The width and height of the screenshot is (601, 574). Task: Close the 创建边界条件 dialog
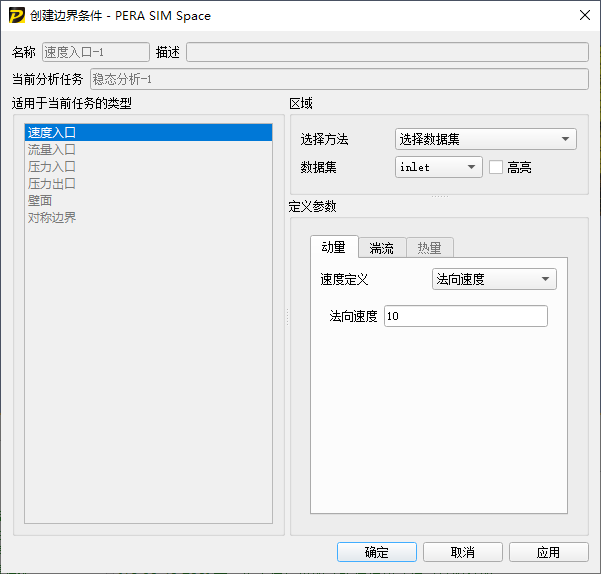point(585,15)
